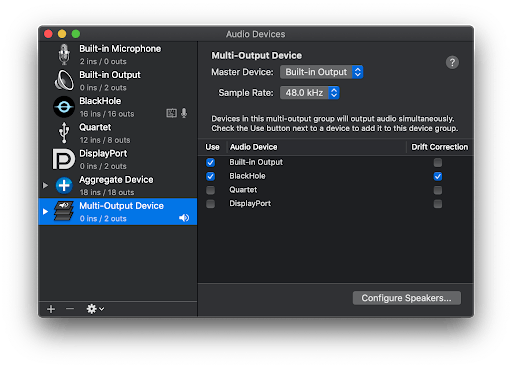This screenshot has width=512, height=368.
Task: Click the Drift Correction column header
Action: pos(440,147)
